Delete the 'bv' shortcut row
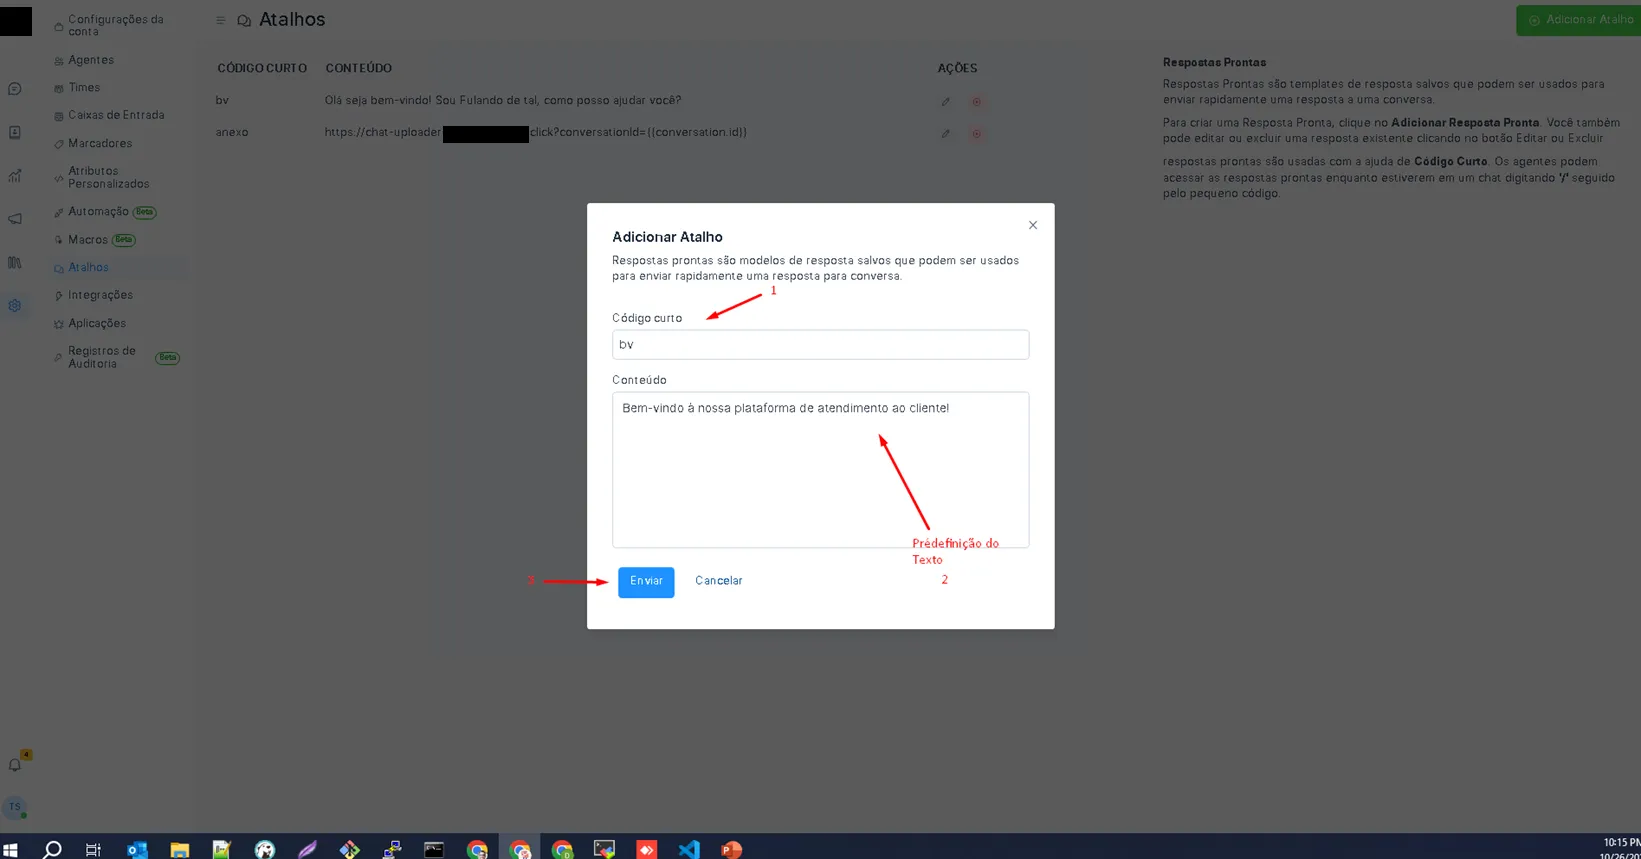This screenshot has height=859, width=1641. (976, 102)
